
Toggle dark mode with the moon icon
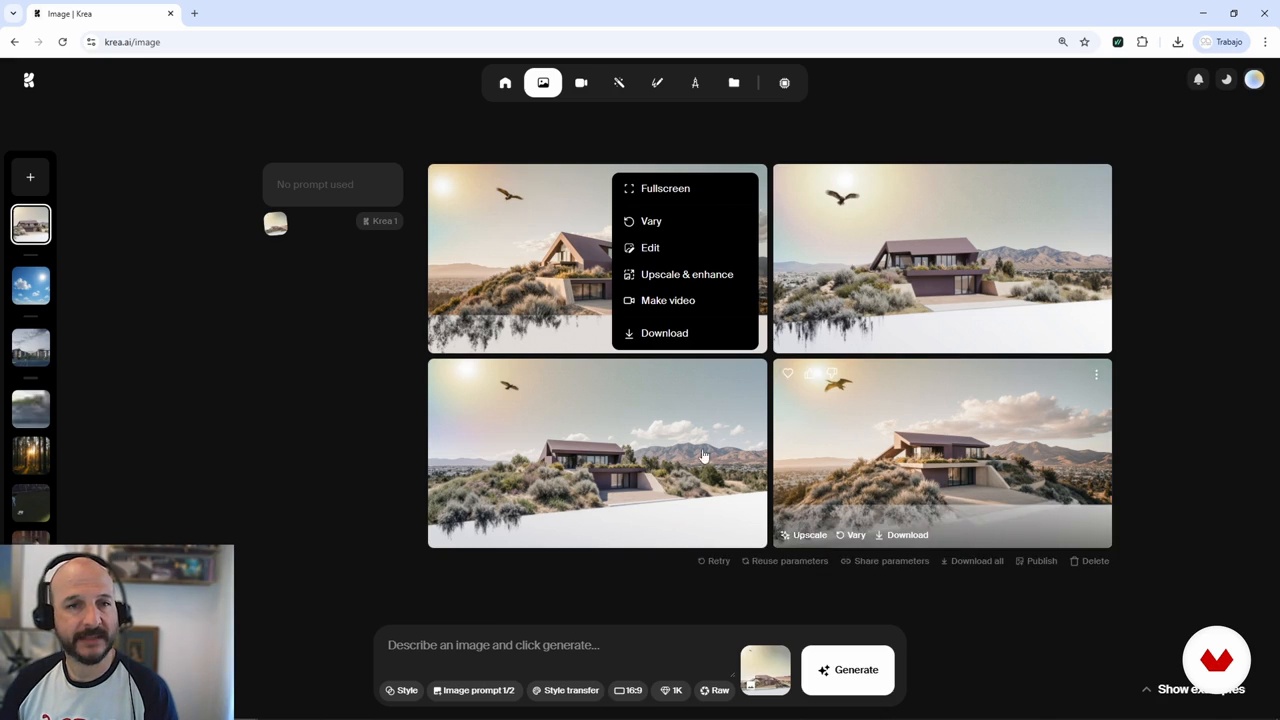pyautogui.click(x=1226, y=80)
